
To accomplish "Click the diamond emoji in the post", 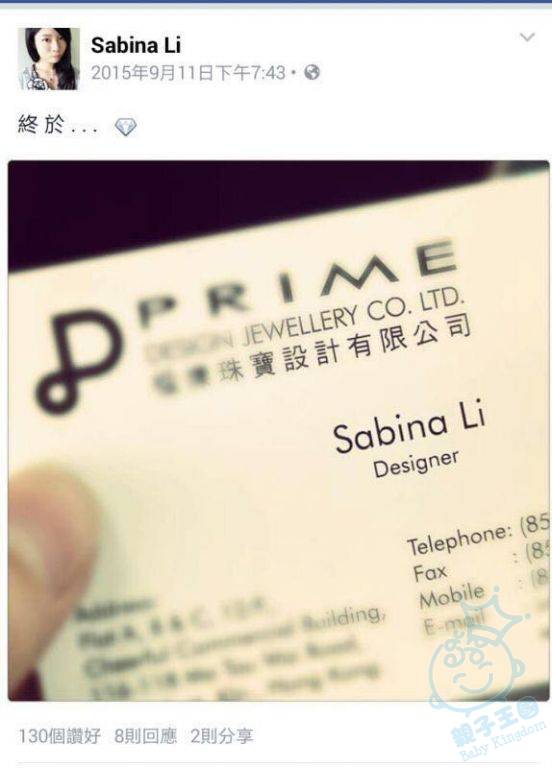I will pyautogui.click(x=125, y=127).
